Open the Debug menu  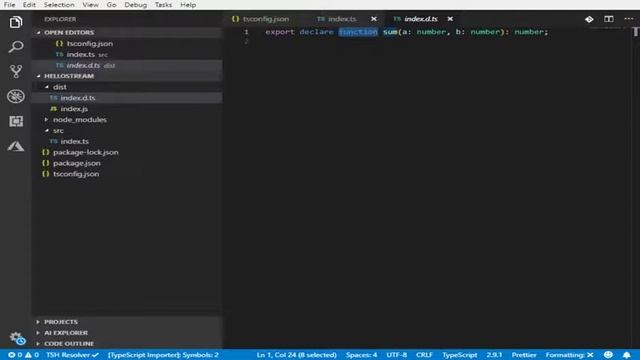point(136,4)
